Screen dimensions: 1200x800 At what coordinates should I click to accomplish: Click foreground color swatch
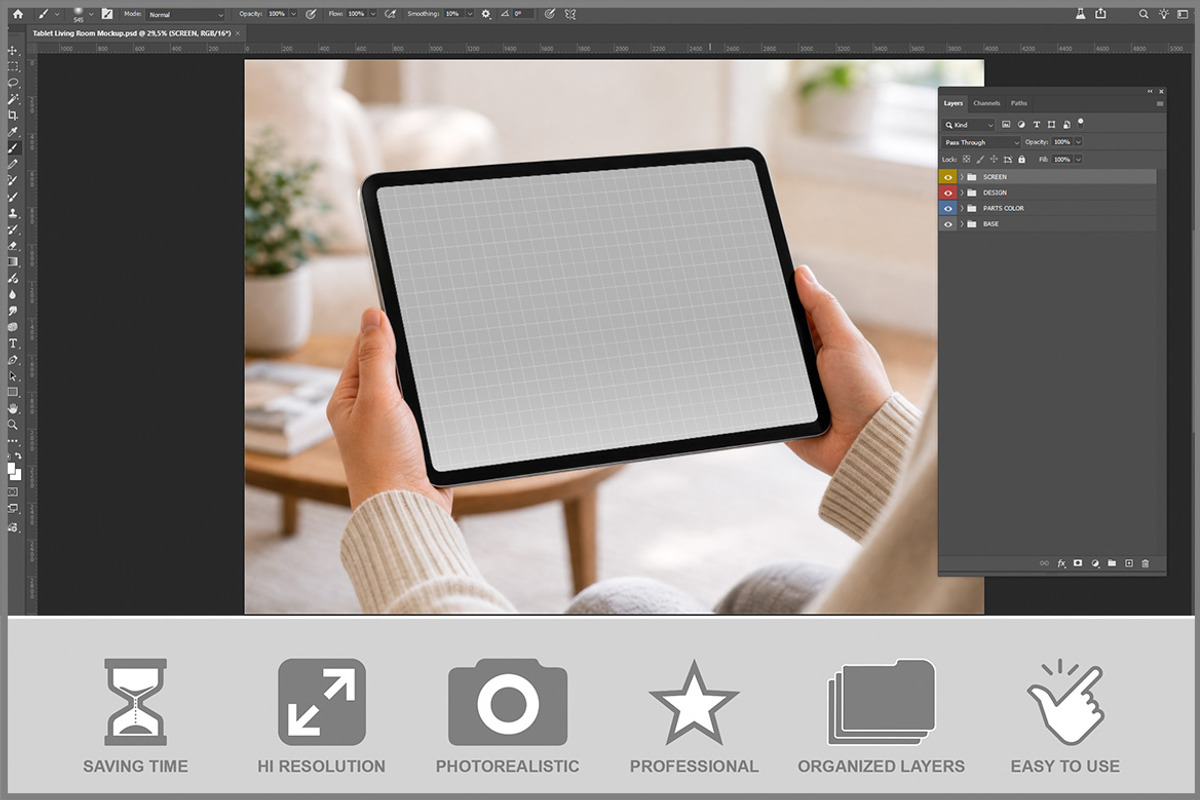click(11, 468)
